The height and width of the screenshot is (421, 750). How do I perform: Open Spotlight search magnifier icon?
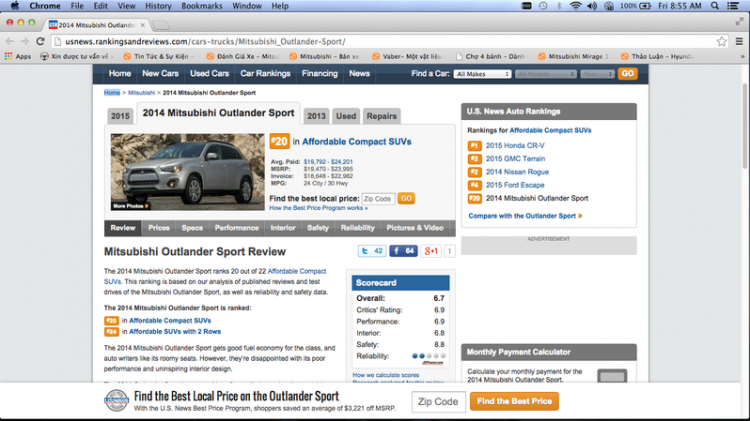click(715, 6)
